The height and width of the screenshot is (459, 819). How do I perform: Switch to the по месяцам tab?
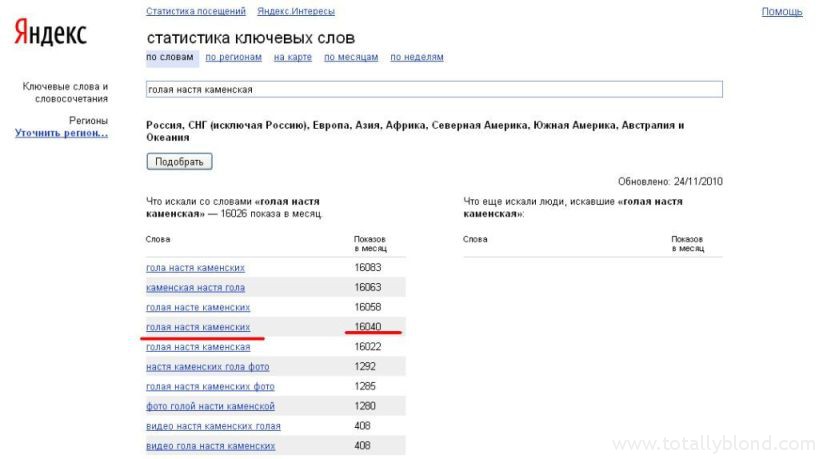coord(351,57)
